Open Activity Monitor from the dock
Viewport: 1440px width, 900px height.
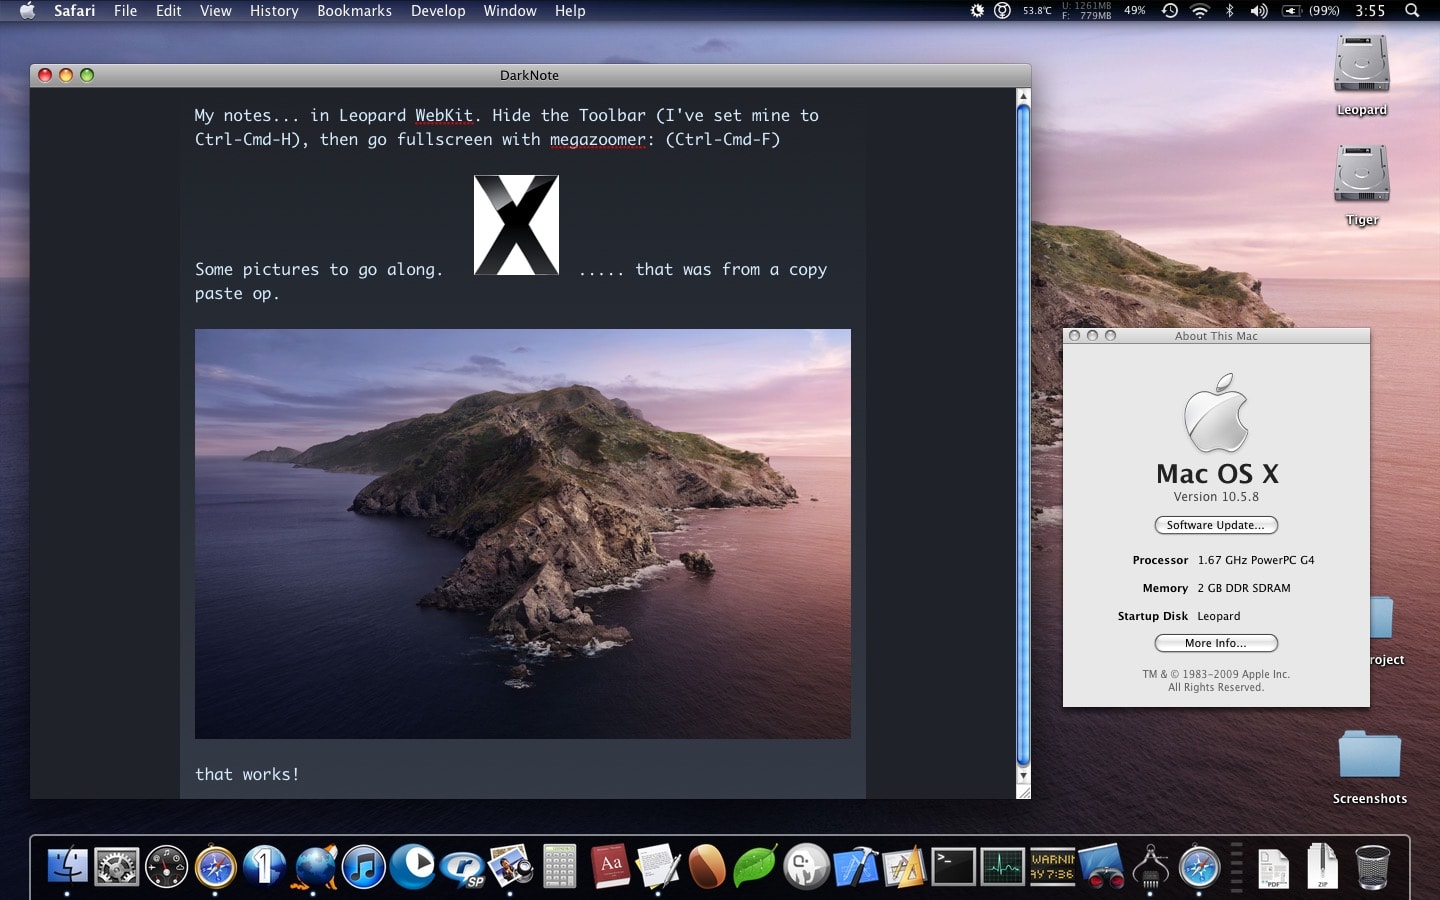pyautogui.click(x=1002, y=866)
